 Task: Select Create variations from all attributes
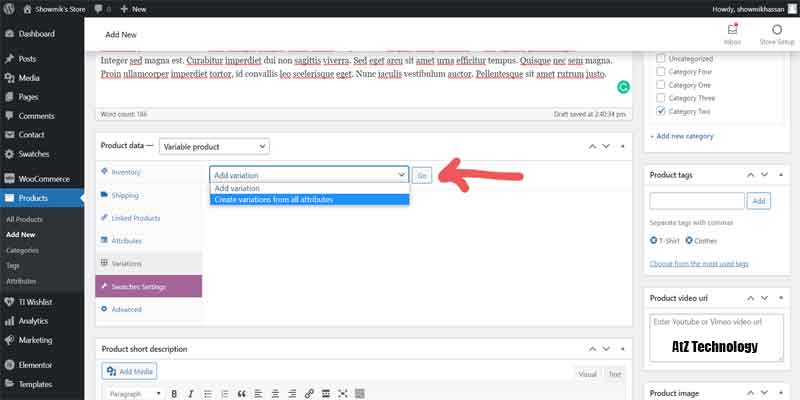[309, 199]
